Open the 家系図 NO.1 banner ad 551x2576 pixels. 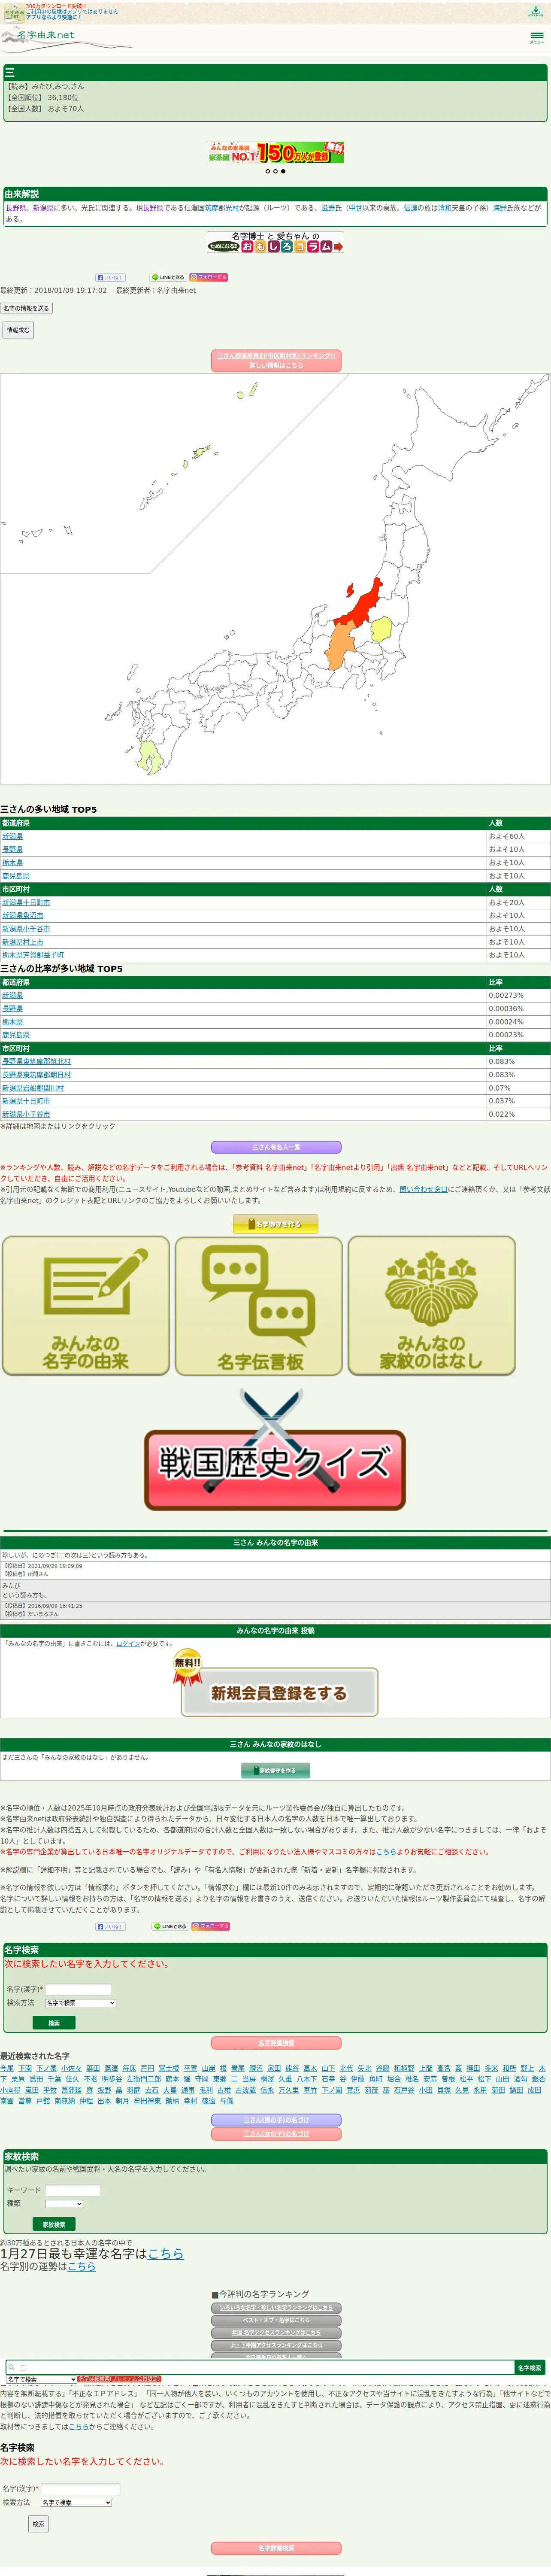275,152
